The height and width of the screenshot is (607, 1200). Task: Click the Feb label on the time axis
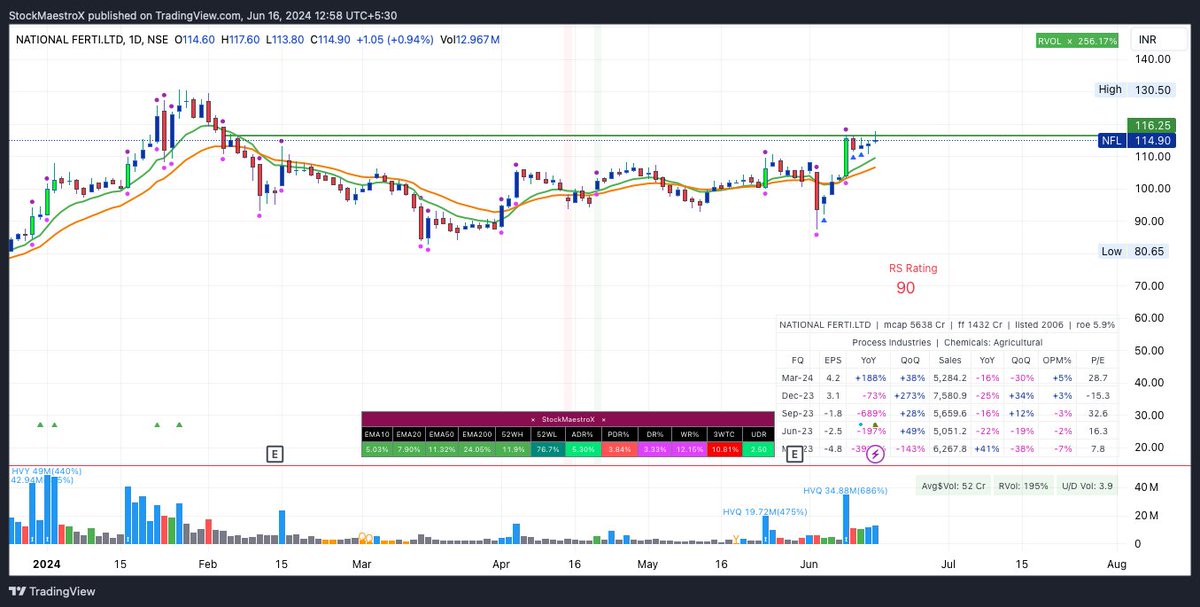tap(207, 564)
